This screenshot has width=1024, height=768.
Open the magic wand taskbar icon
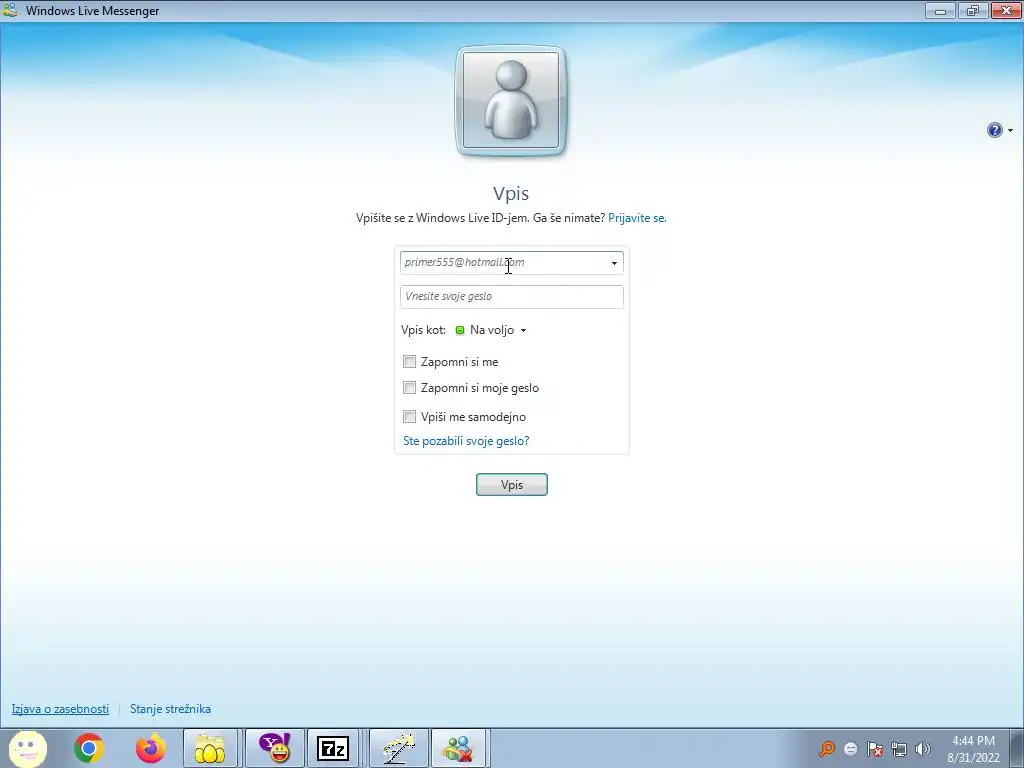tap(399, 748)
